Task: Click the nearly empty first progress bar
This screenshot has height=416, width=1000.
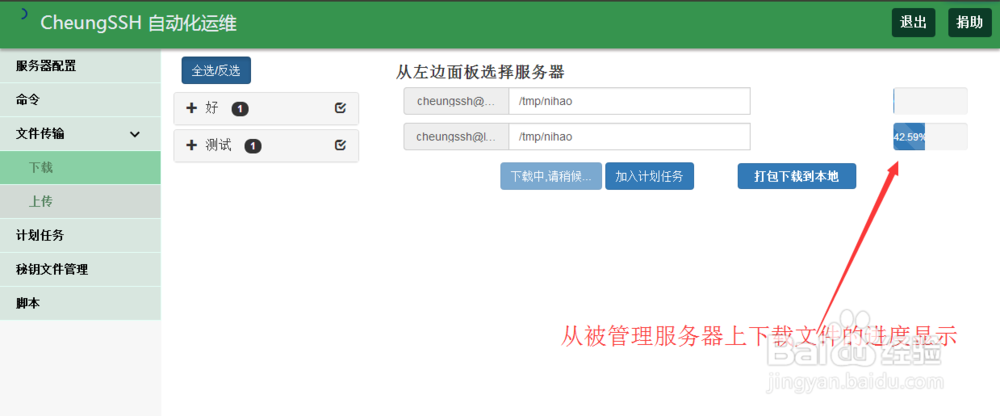Action: coord(930,101)
